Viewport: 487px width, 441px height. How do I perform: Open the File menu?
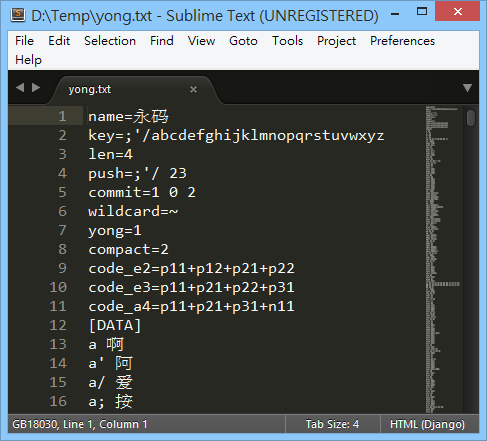tap(24, 41)
